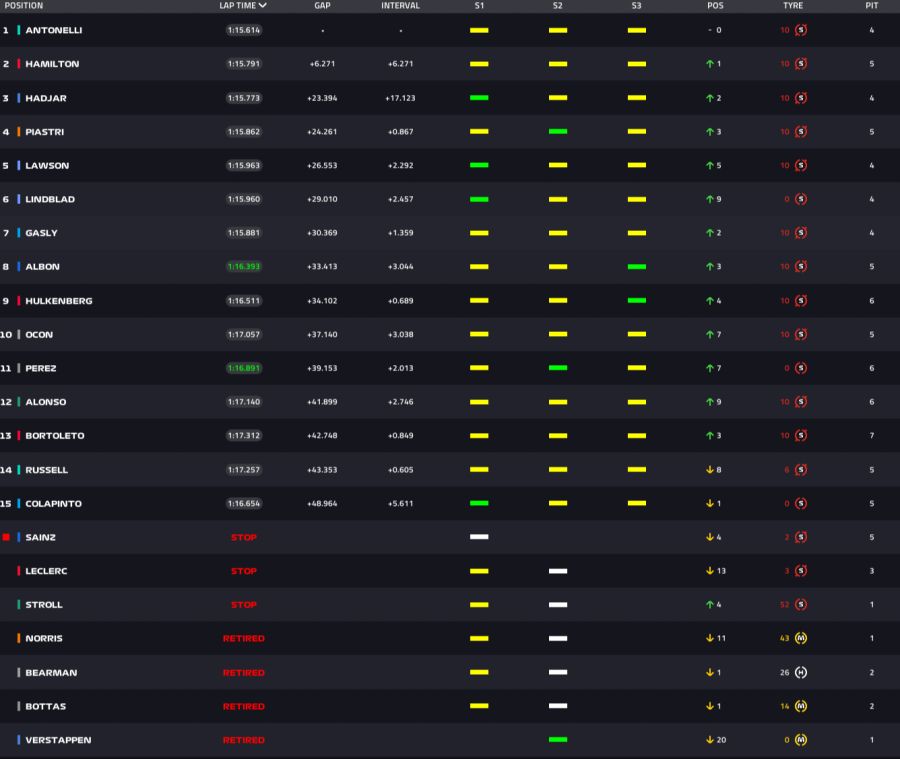Click Colapinto's soft tyre icon
The image size is (900, 759).
pyautogui.click(x=801, y=504)
